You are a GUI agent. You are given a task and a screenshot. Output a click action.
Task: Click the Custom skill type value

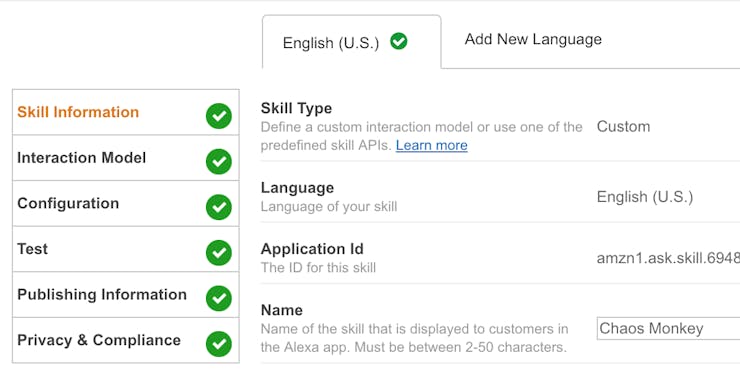[623, 127]
